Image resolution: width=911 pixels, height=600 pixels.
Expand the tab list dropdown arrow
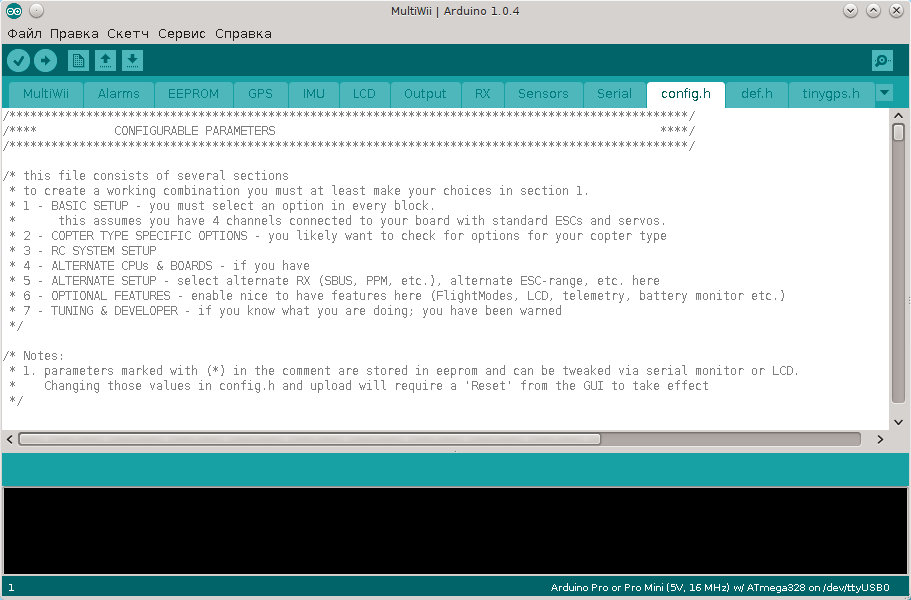tap(884, 93)
